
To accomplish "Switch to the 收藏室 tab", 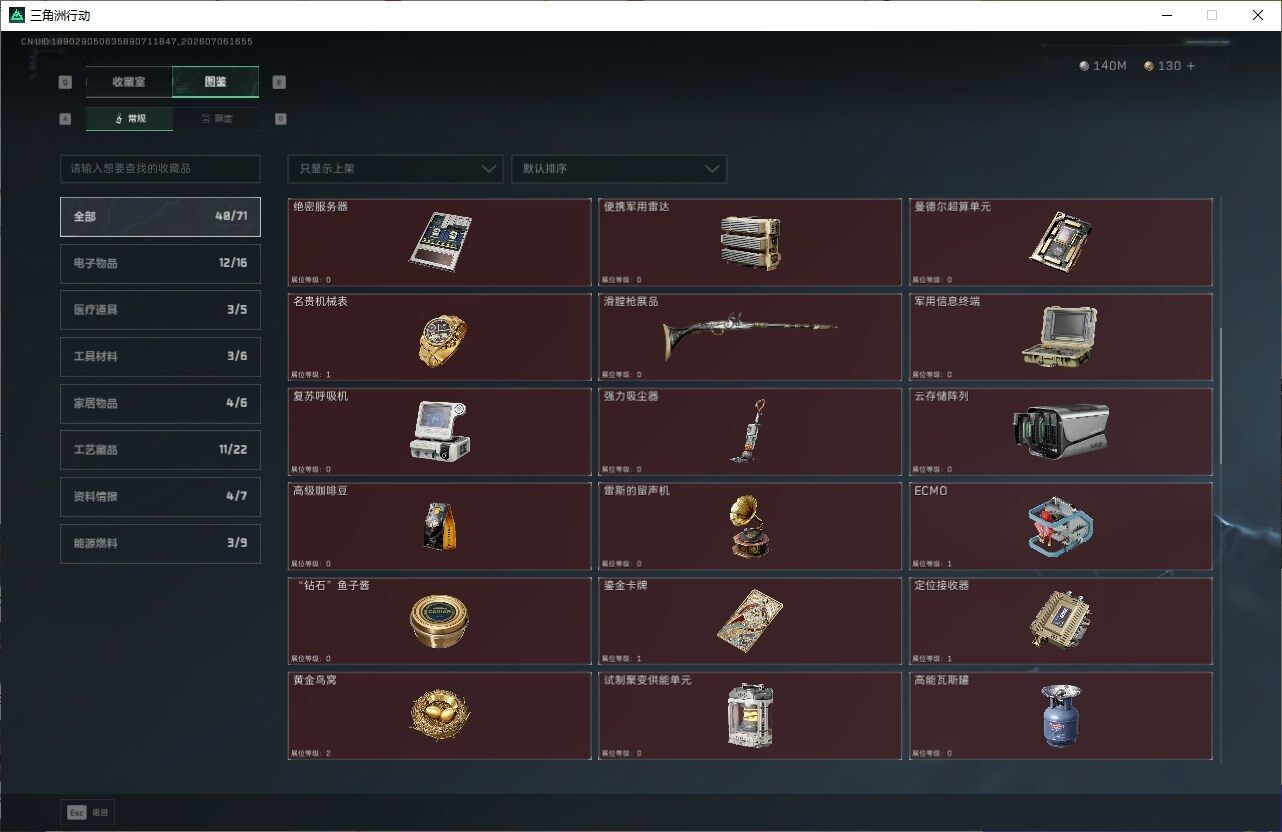I will pos(129,82).
